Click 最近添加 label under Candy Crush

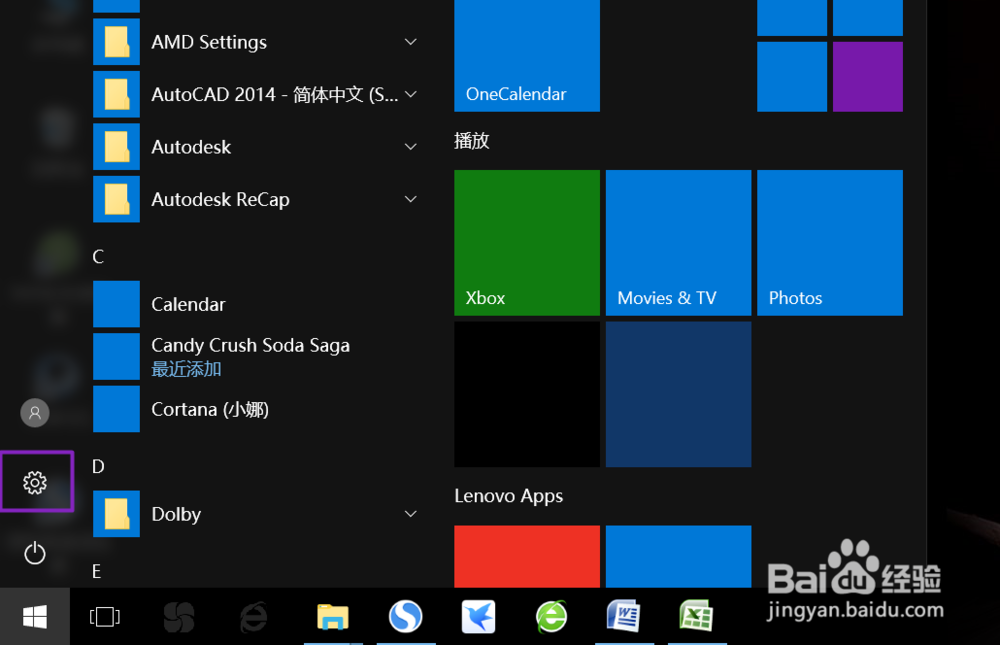click(186, 369)
